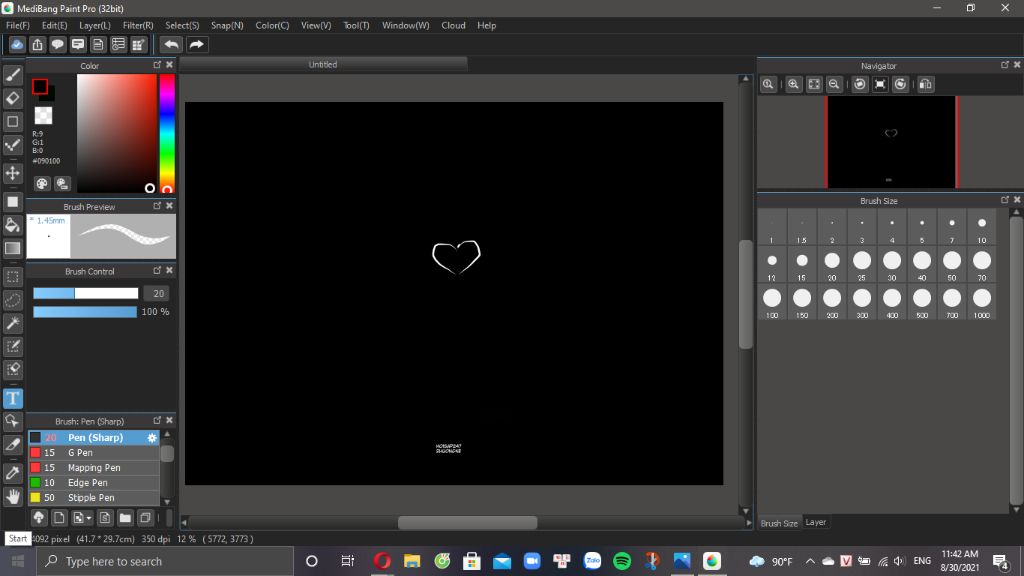Select the transparent color swatch
This screenshot has width=1024, height=576.
pos(43,116)
